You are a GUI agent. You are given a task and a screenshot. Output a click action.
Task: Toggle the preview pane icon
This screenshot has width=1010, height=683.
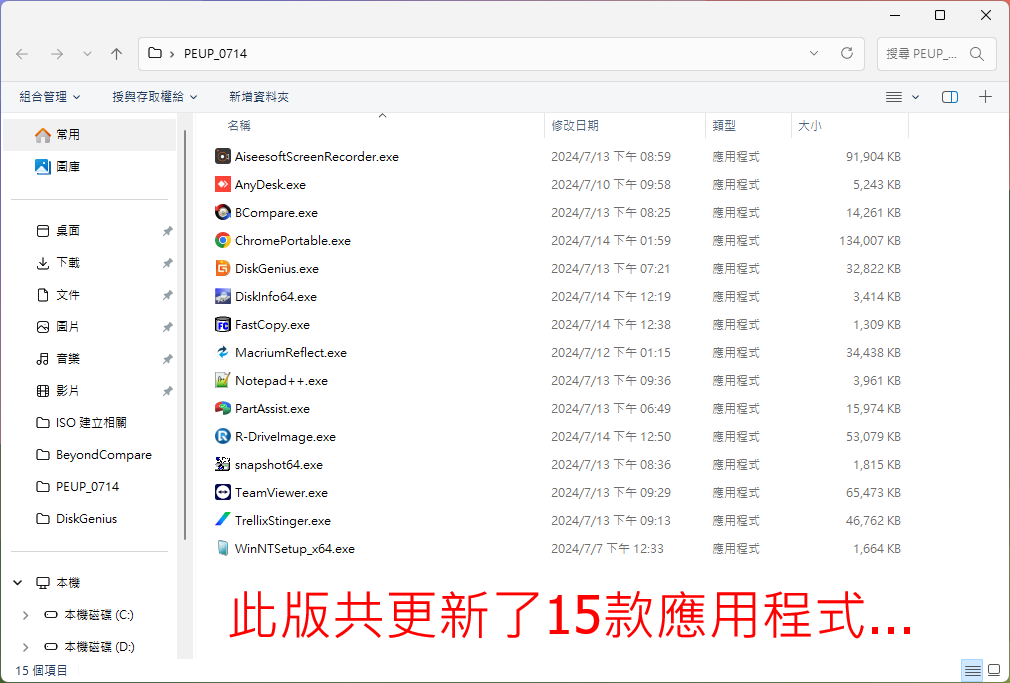pos(949,97)
